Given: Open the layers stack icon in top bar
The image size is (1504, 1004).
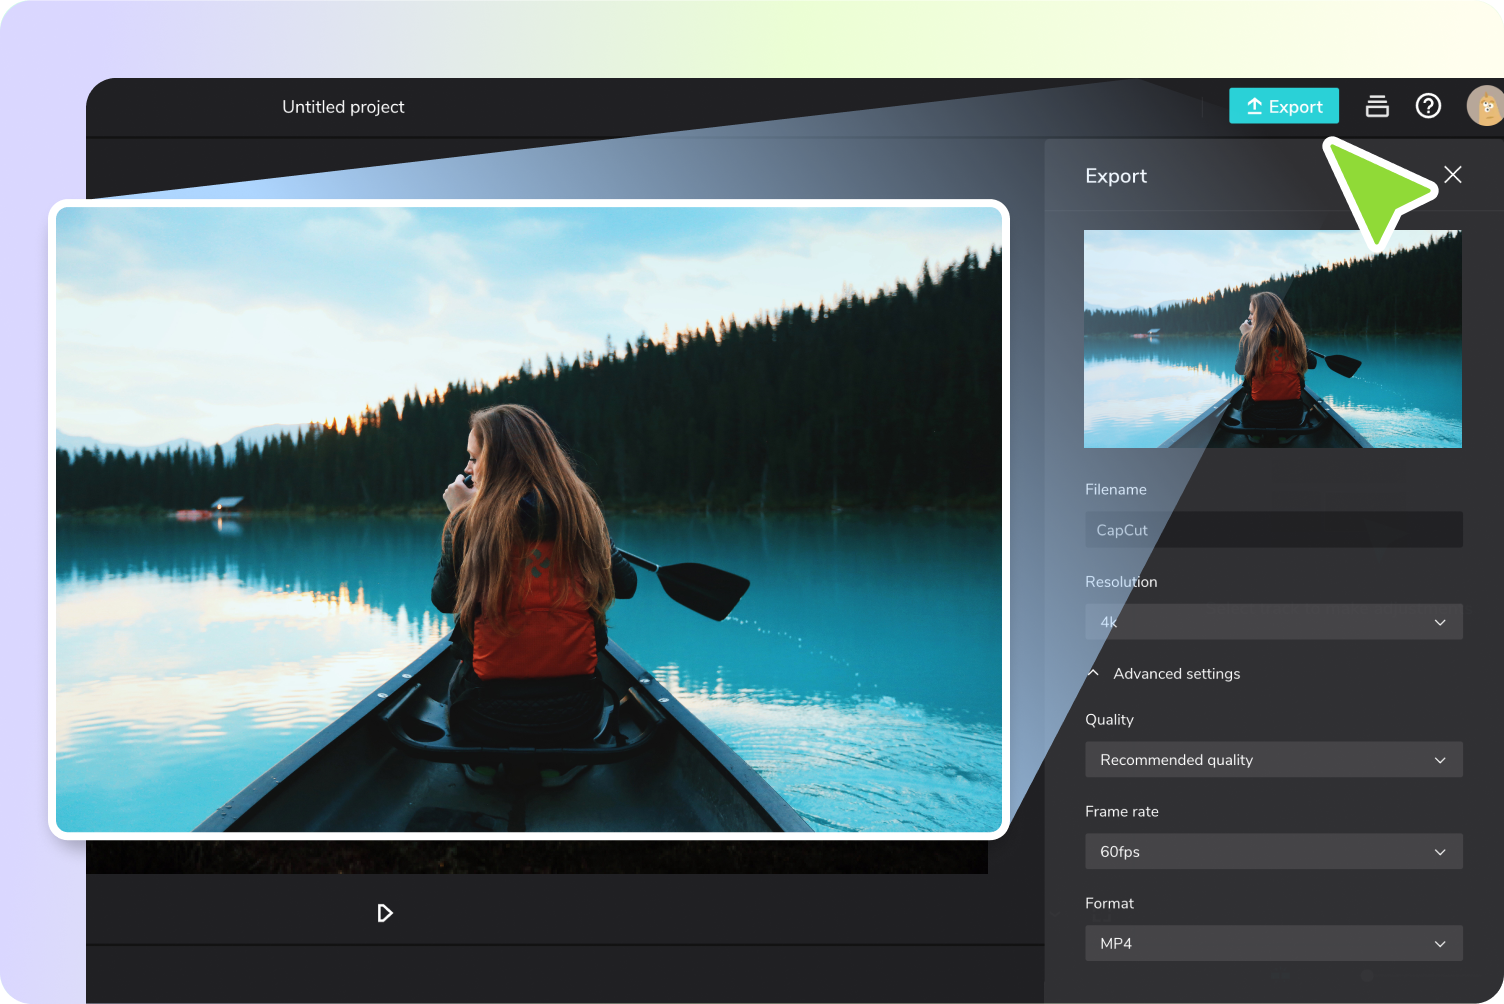Looking at the screenshot, I should pyautogui.click(x=1377, y=106).
